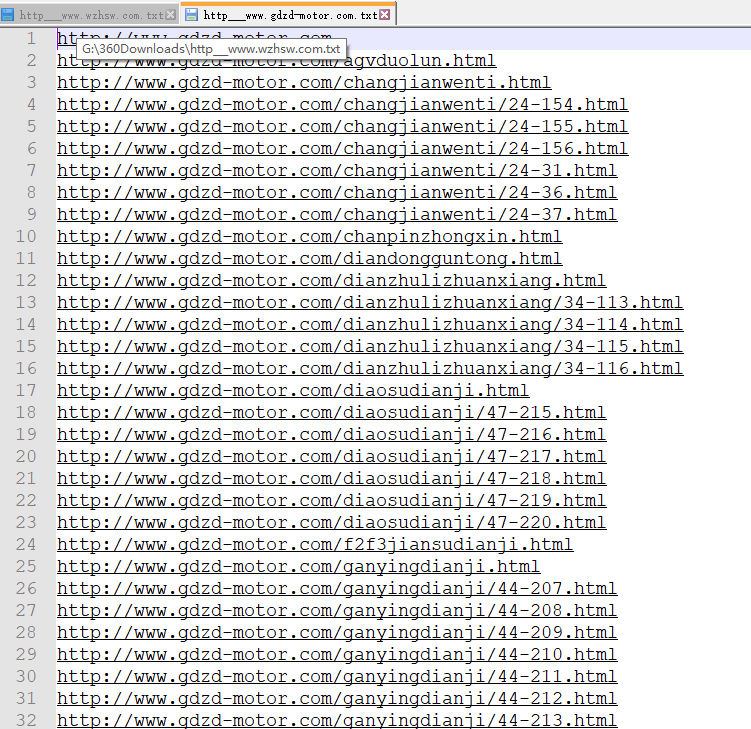Screen dimensions: 751x729
Task: Open the f2f3jiansudianji.html URL
Action: (314, 545)
